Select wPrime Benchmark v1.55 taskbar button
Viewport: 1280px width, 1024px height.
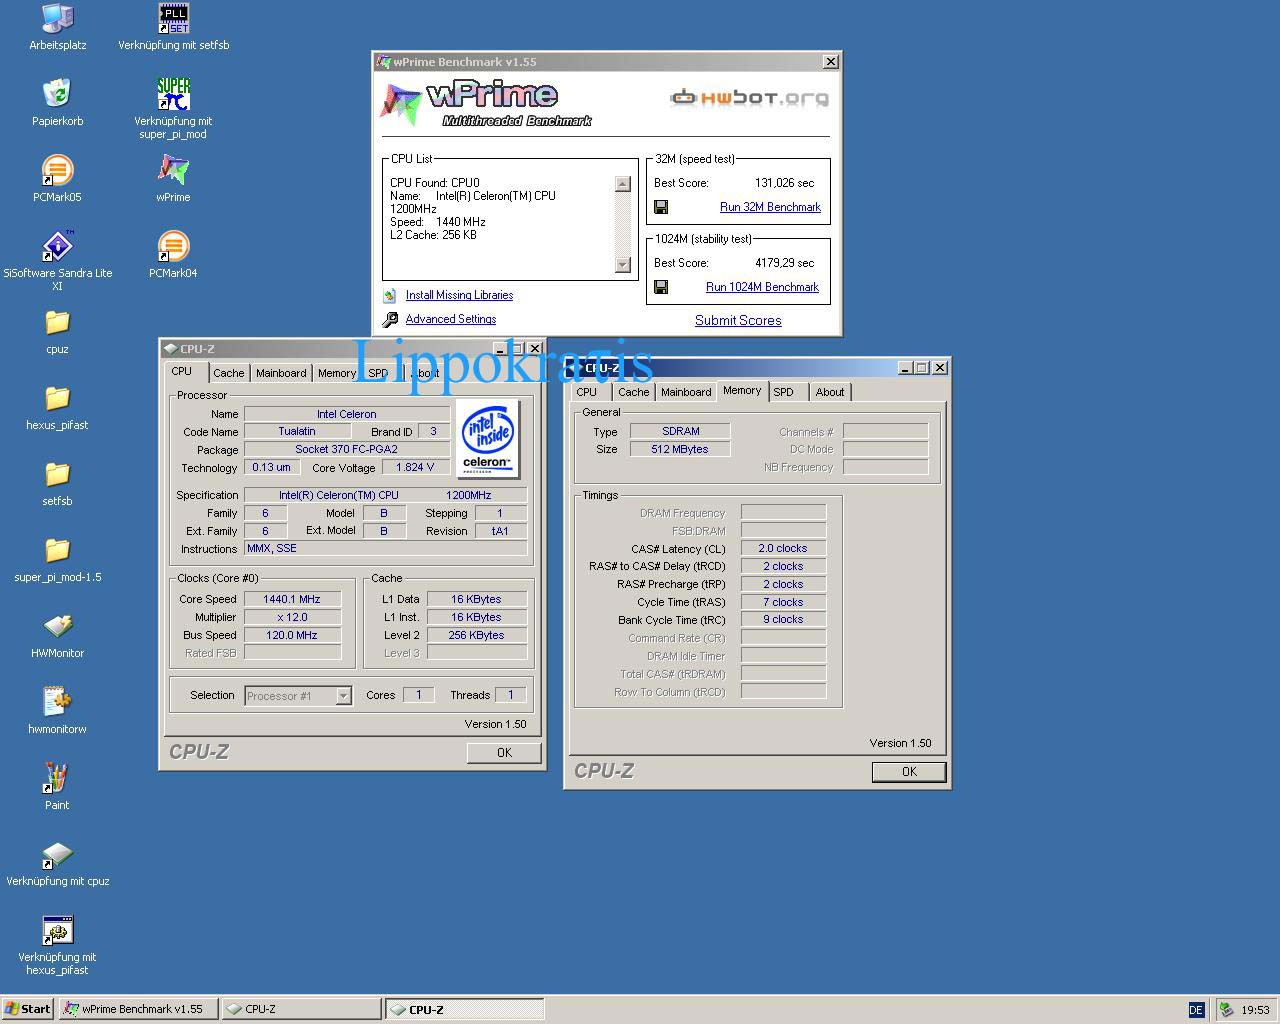tap(137, 1009)
